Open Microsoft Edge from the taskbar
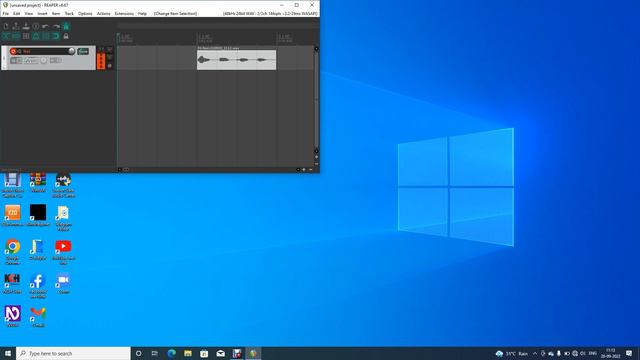The image size is (640, 360). (171, 353)
